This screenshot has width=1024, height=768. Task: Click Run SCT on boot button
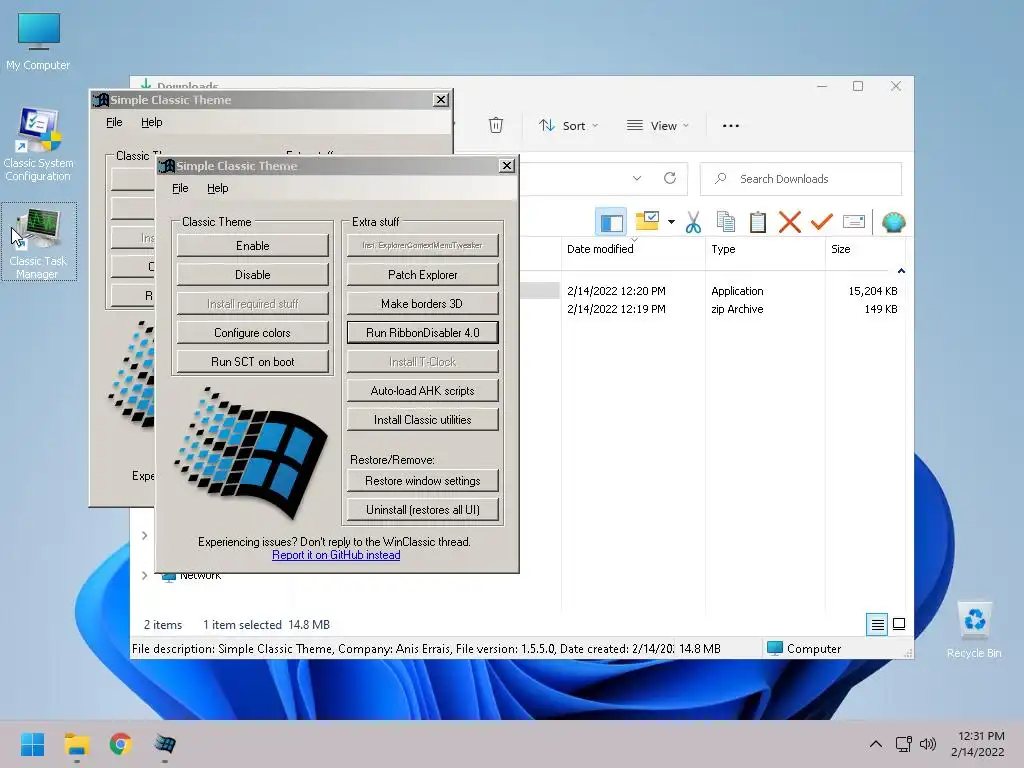pyautogui.click(x=252, y=361)
